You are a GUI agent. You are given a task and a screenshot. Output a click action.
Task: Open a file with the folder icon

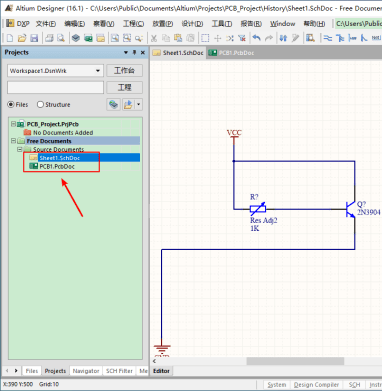(x=22, y=38)
